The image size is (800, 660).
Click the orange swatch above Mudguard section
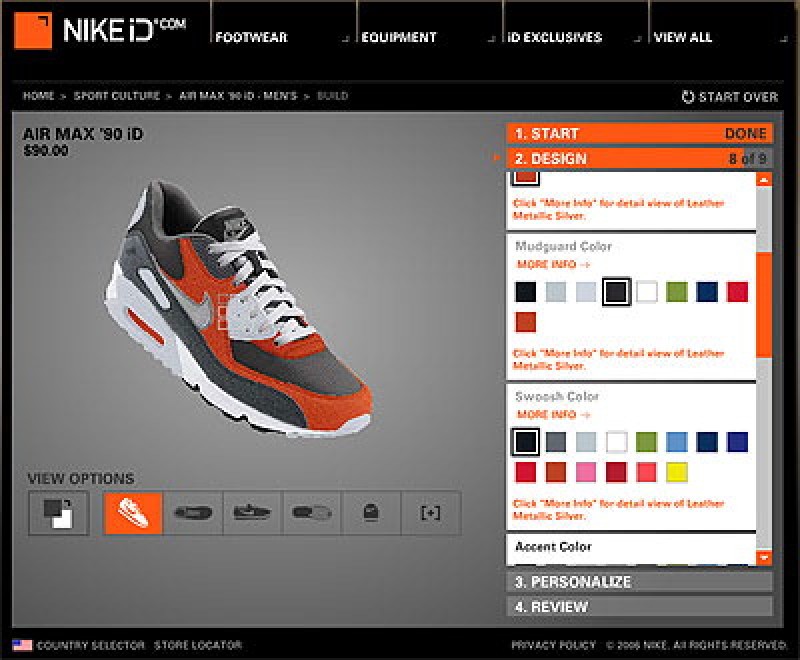[526, 177]
